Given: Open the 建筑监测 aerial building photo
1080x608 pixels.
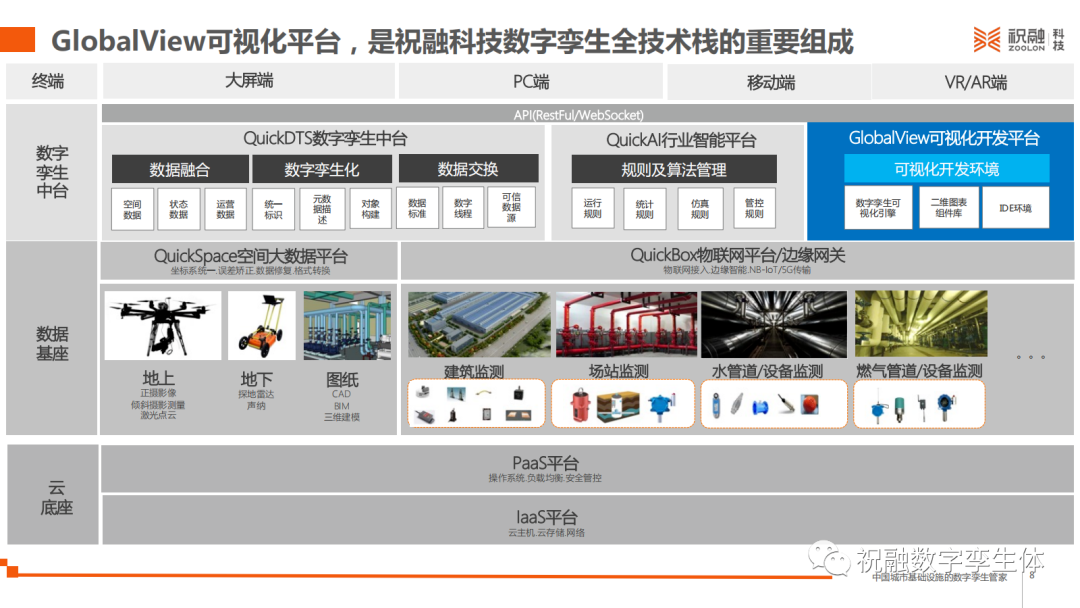Looking at the screenshot, I should 478,325.
